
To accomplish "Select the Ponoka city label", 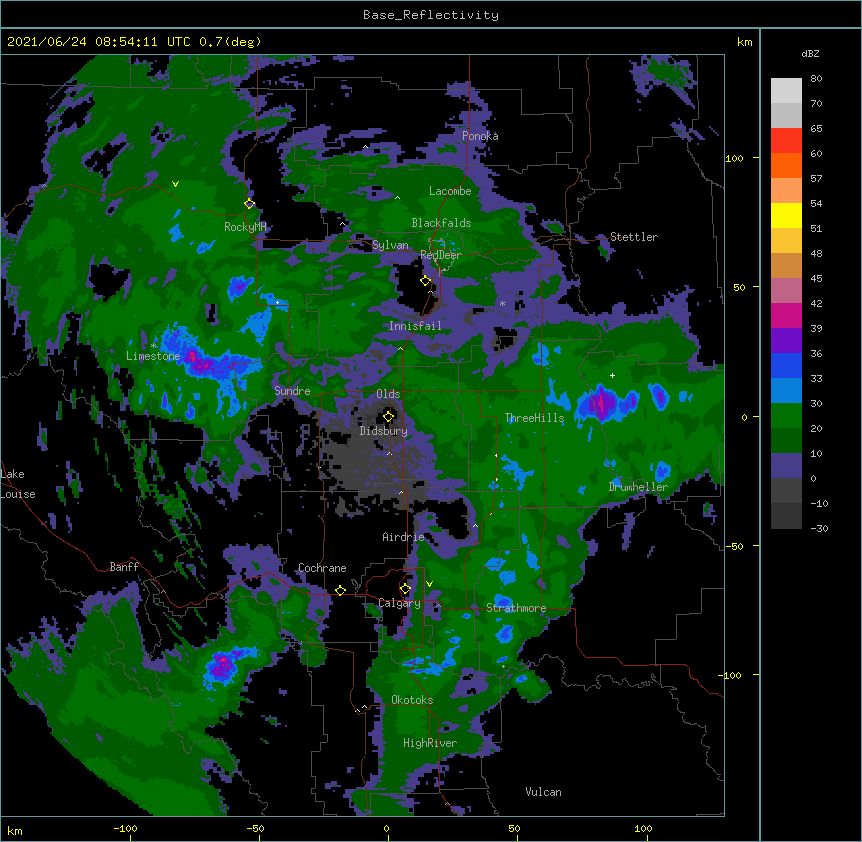I will tap(480, 136).
